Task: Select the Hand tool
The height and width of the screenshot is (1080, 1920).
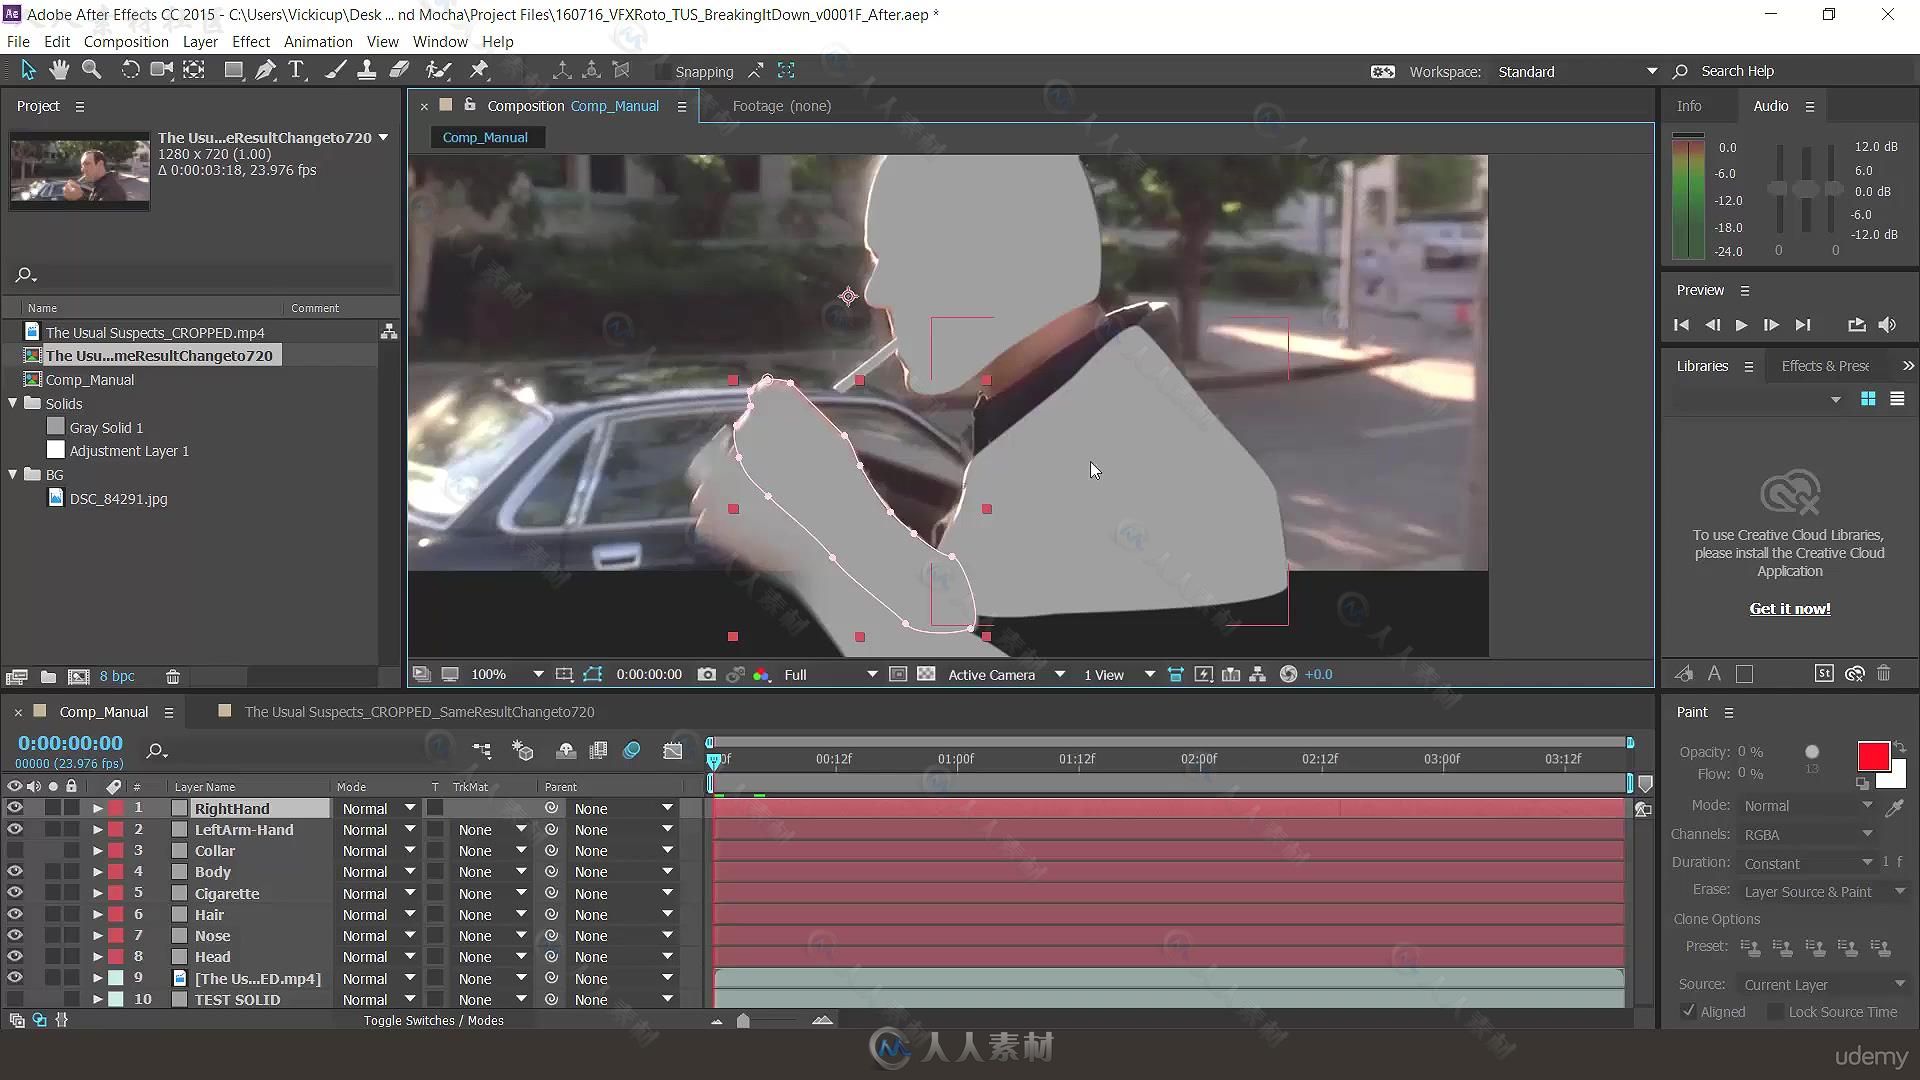Action: [x=60, y=70]
